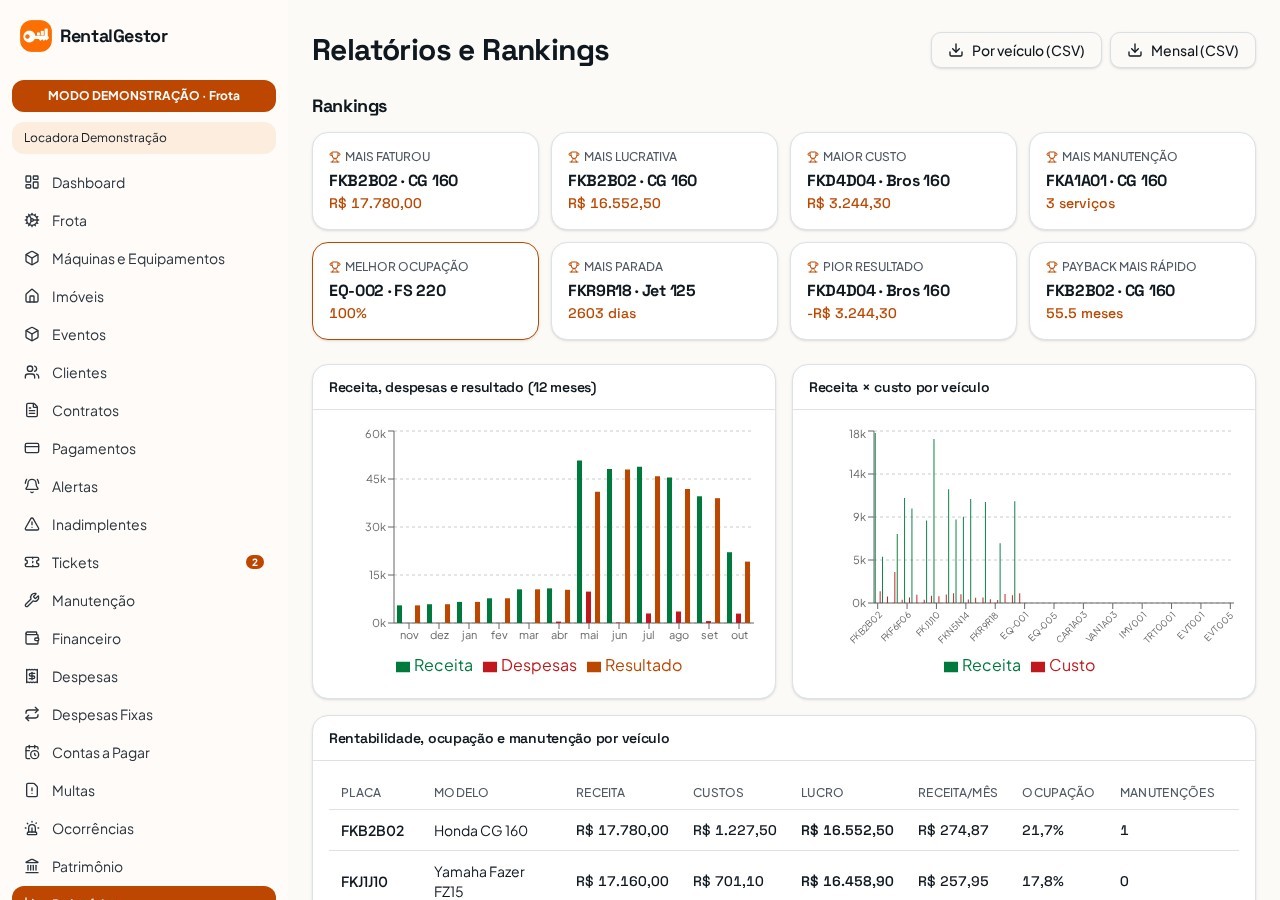Open the Melhor Ocupação ranking card
The height and width of the screenshot is (900, 1280).
coord(425,291)
